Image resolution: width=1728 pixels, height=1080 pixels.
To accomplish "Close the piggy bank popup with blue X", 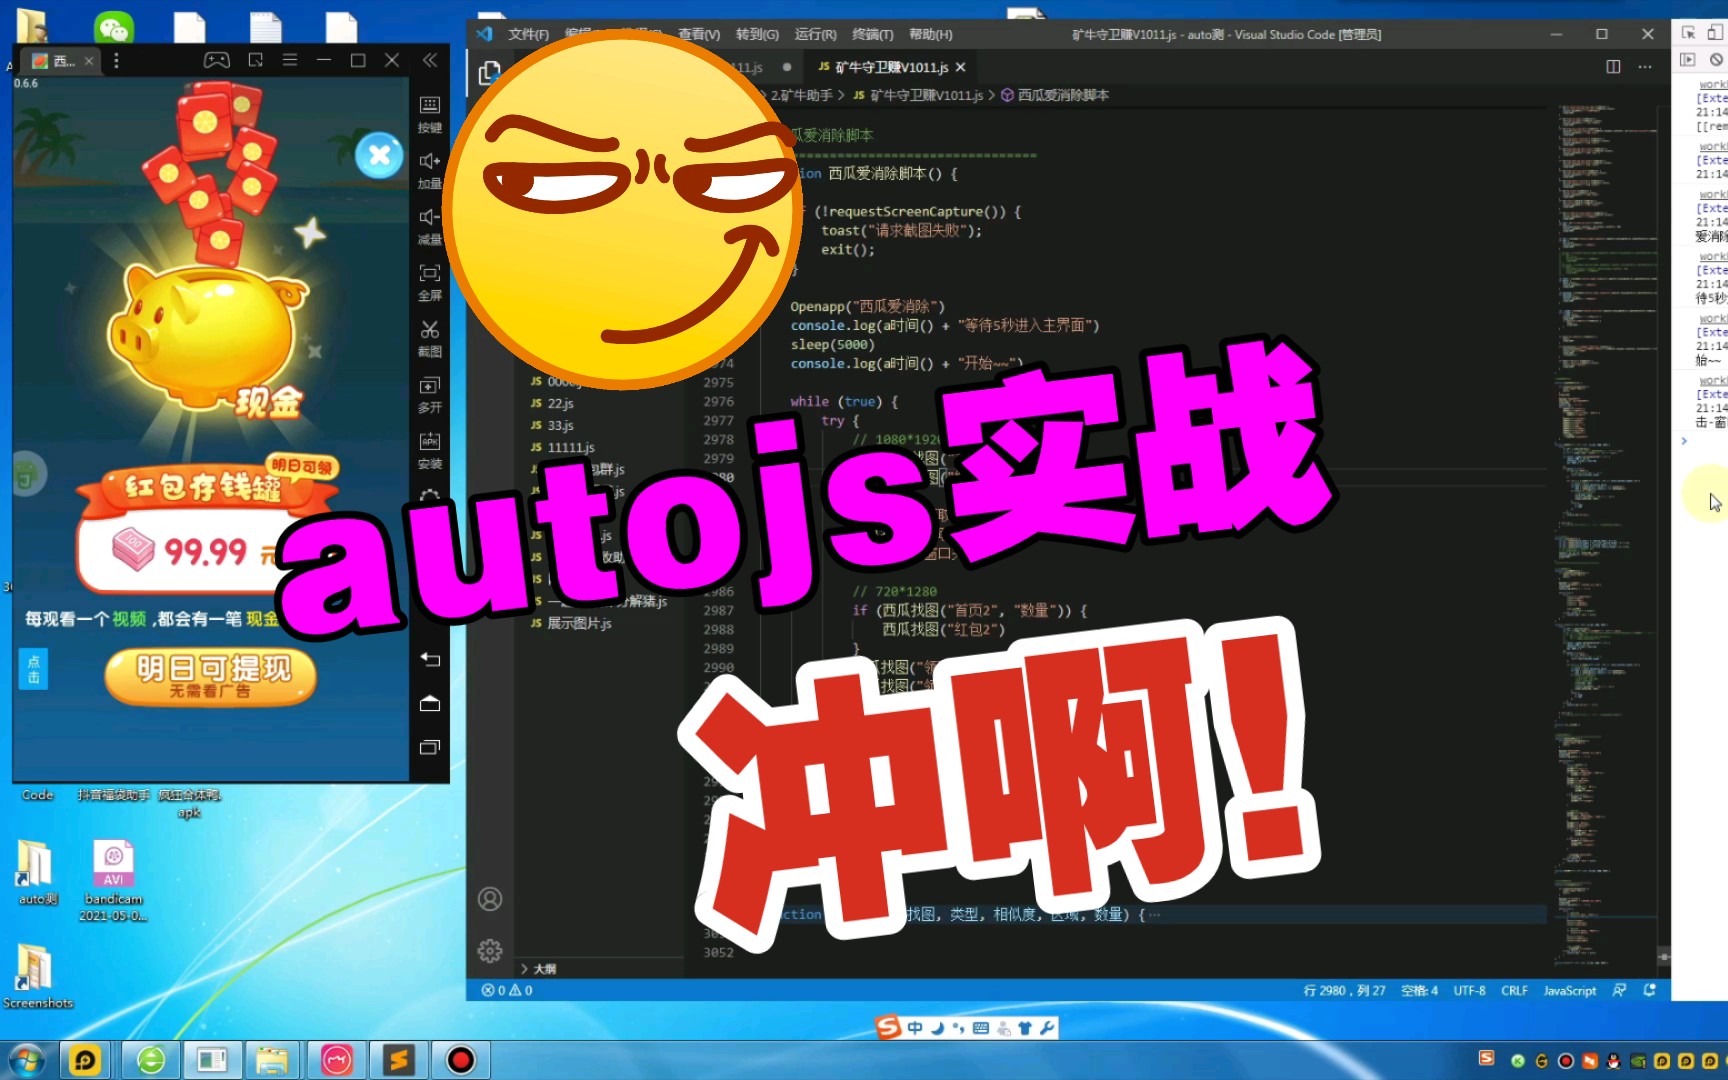I will click(380, 155).
